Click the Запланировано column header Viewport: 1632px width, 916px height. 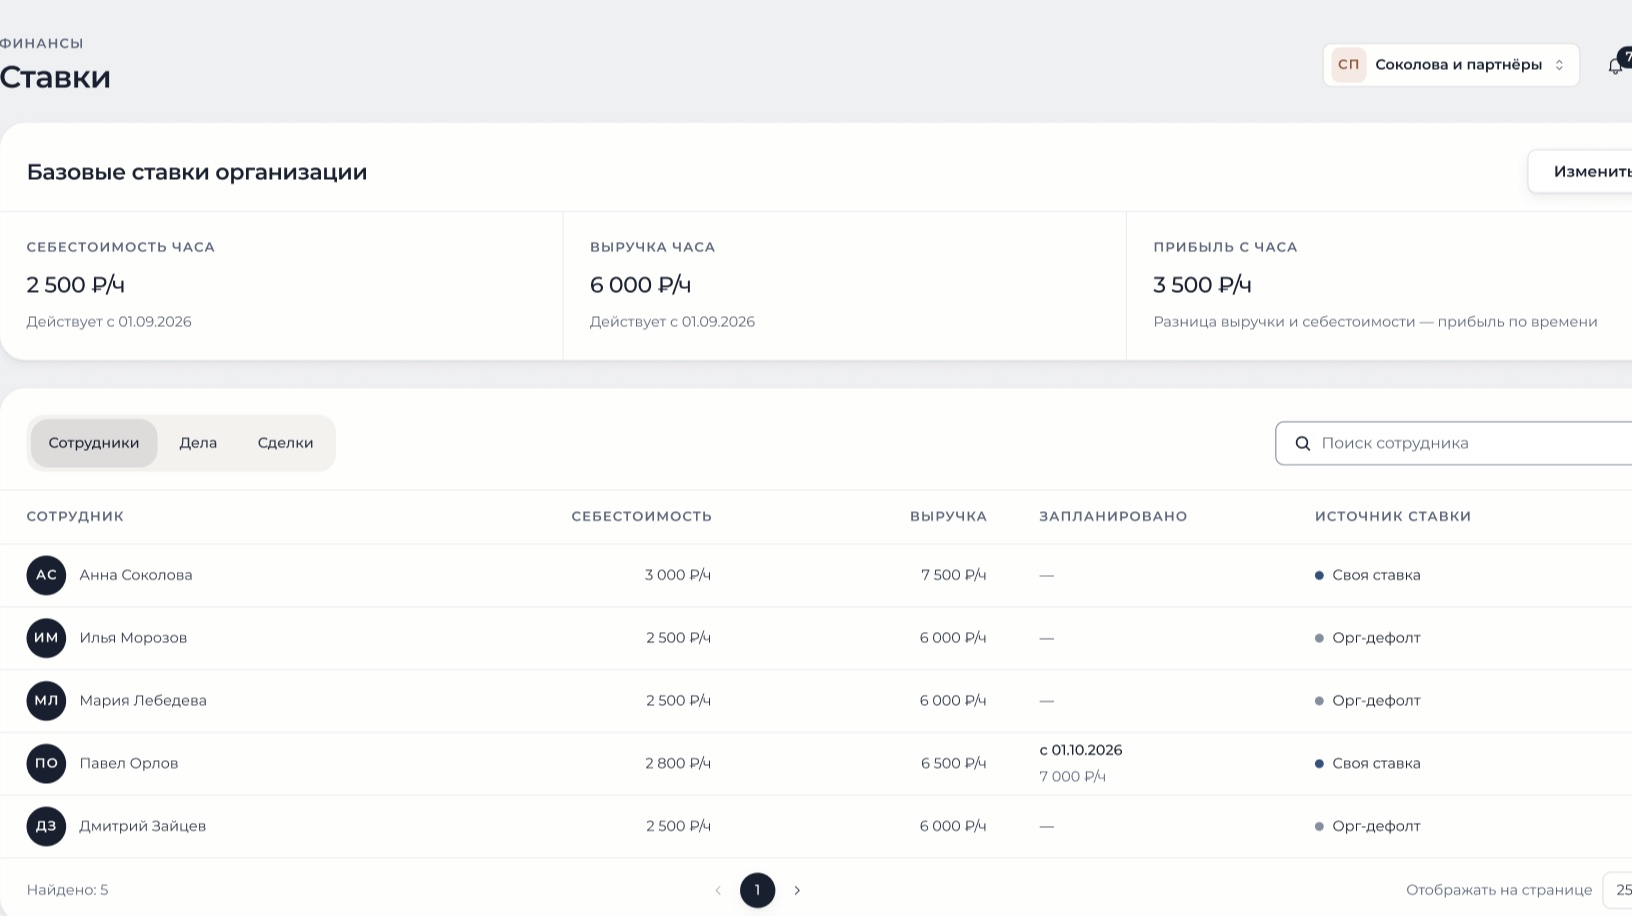tap(1113, 517)
